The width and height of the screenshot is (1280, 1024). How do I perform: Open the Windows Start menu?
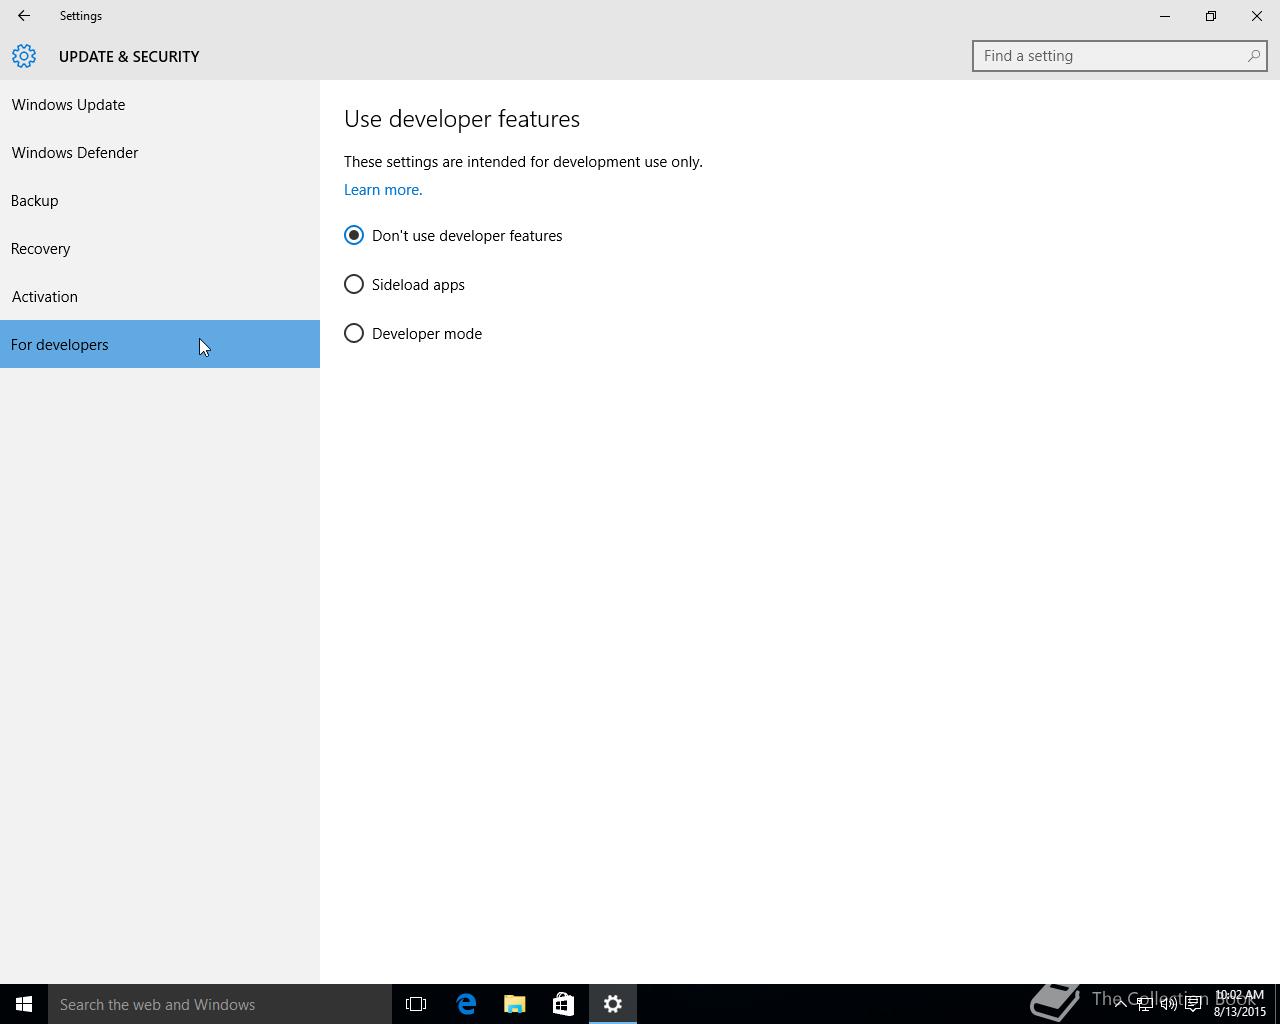pyautogui.click(x=24, y=1004)
